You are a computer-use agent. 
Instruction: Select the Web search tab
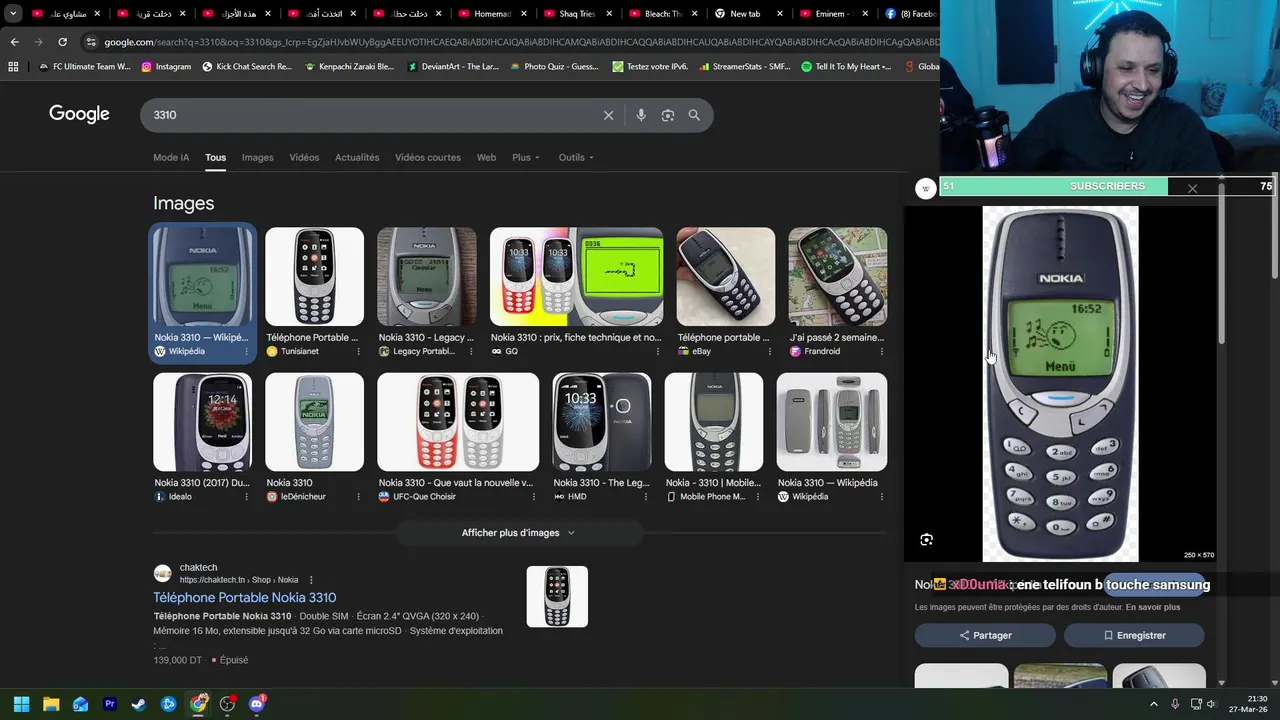pos(486,157)
